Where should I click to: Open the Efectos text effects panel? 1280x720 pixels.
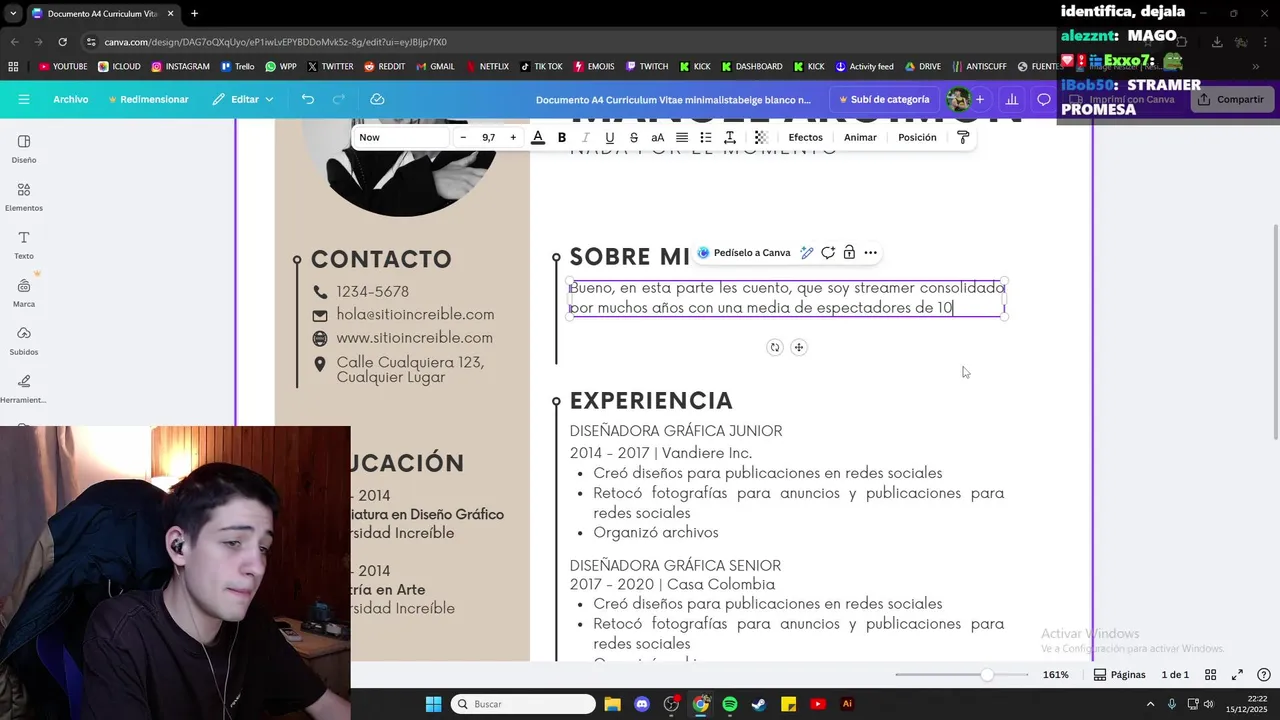pyautogui.click(x=805, y=137)
